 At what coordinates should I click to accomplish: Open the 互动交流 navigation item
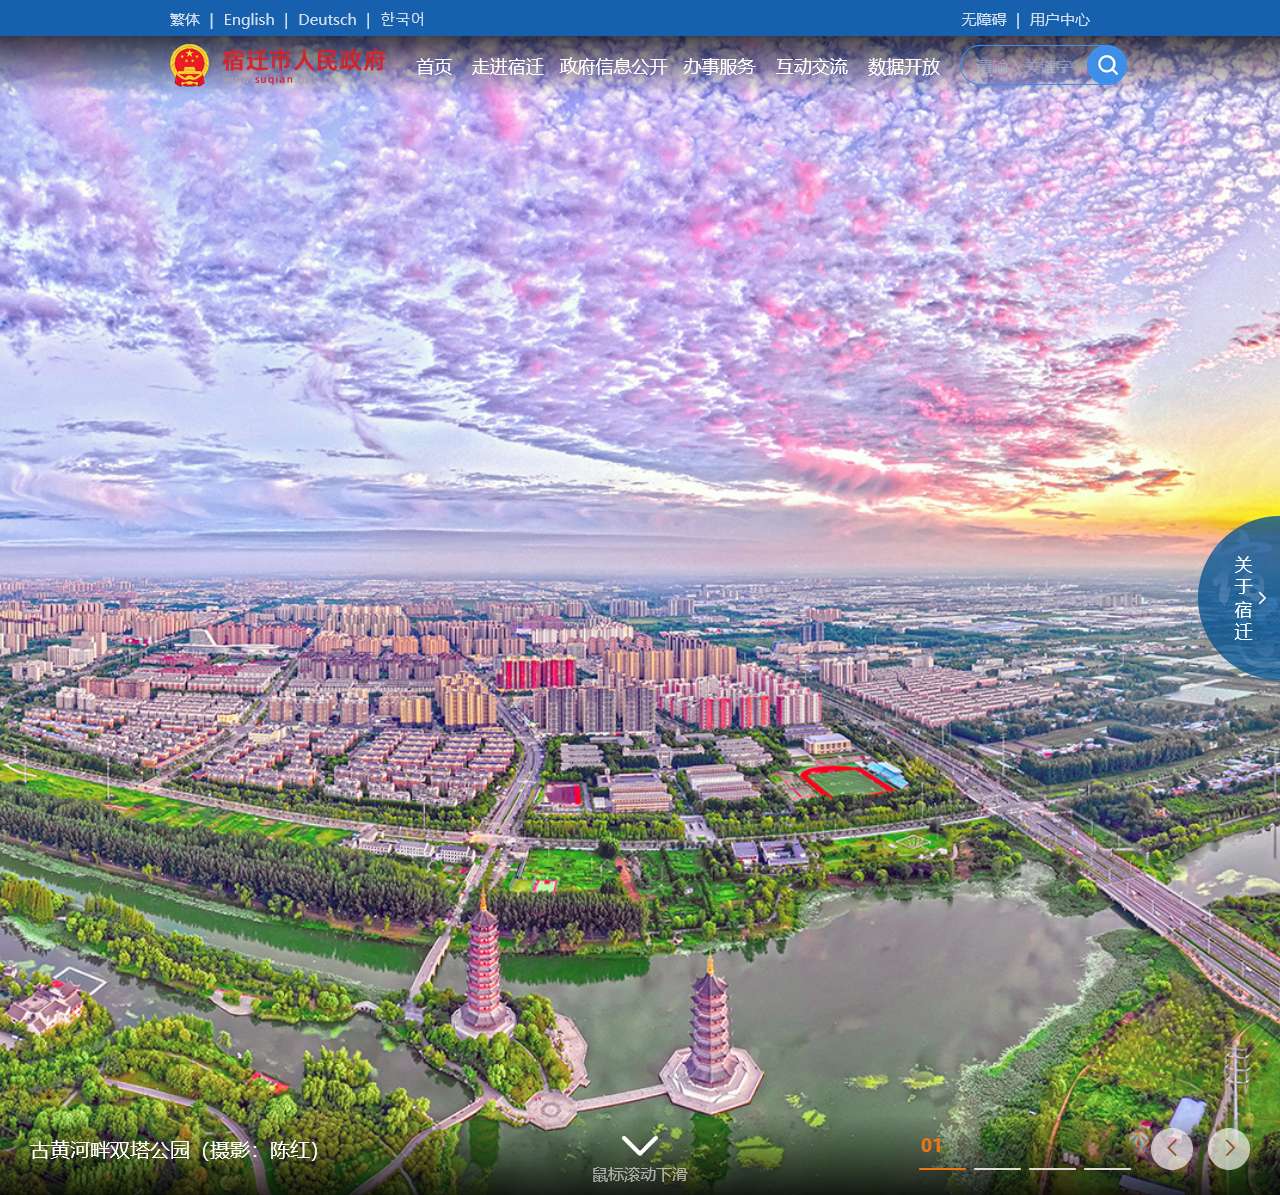pyautogui.click(x=811, y=67)
